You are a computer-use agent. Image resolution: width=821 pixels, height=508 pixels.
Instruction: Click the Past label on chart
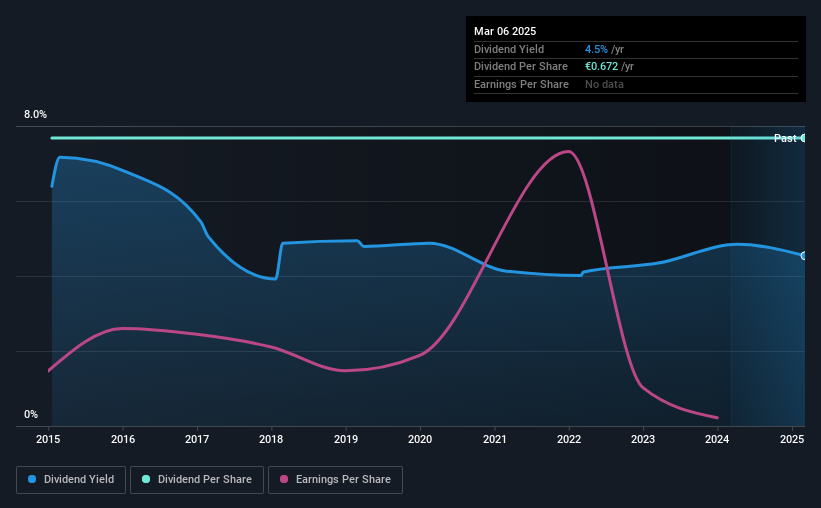click(785, 138)
